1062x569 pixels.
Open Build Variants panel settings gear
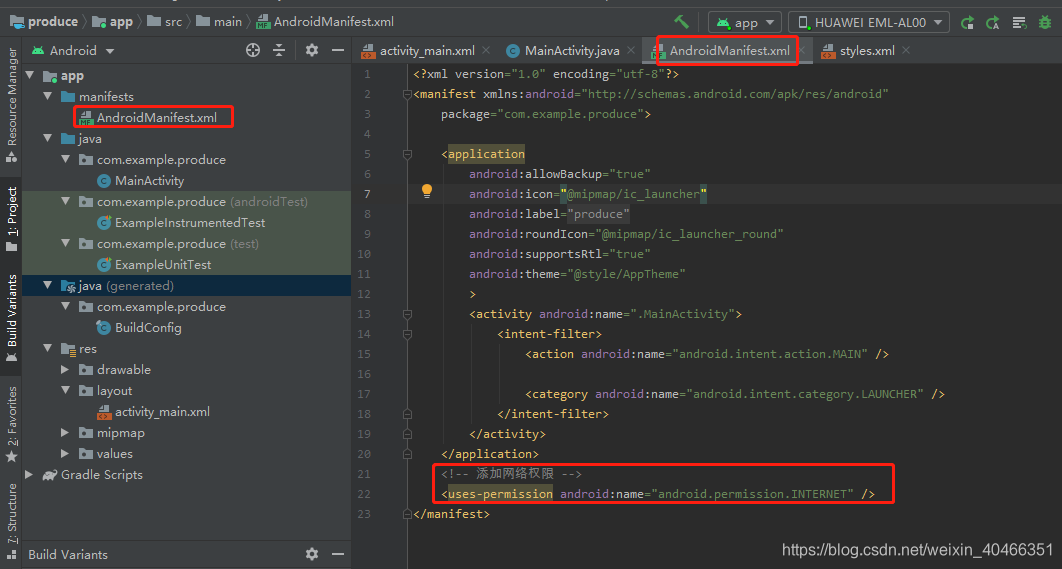[x=312, y=554]
